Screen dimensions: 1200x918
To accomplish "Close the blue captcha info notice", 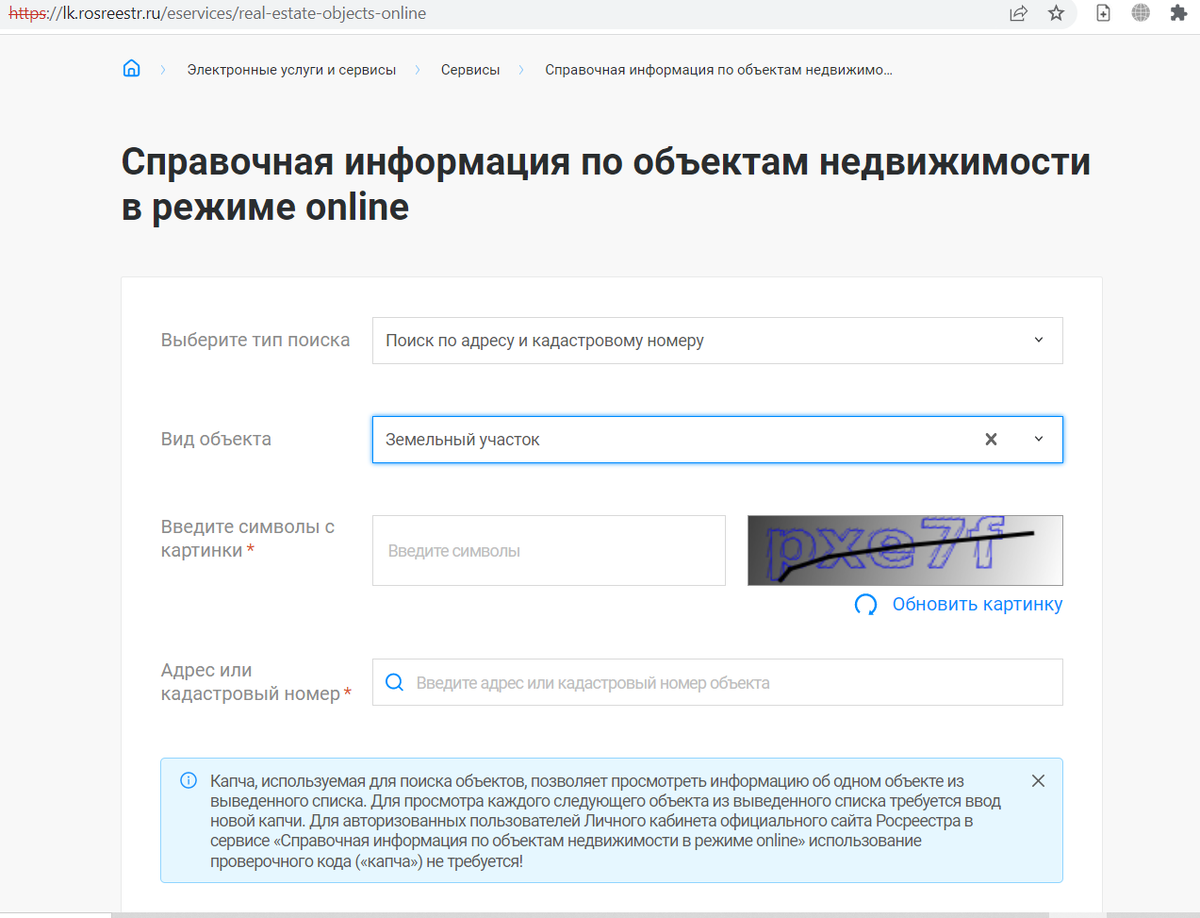I will point(1038,781).
